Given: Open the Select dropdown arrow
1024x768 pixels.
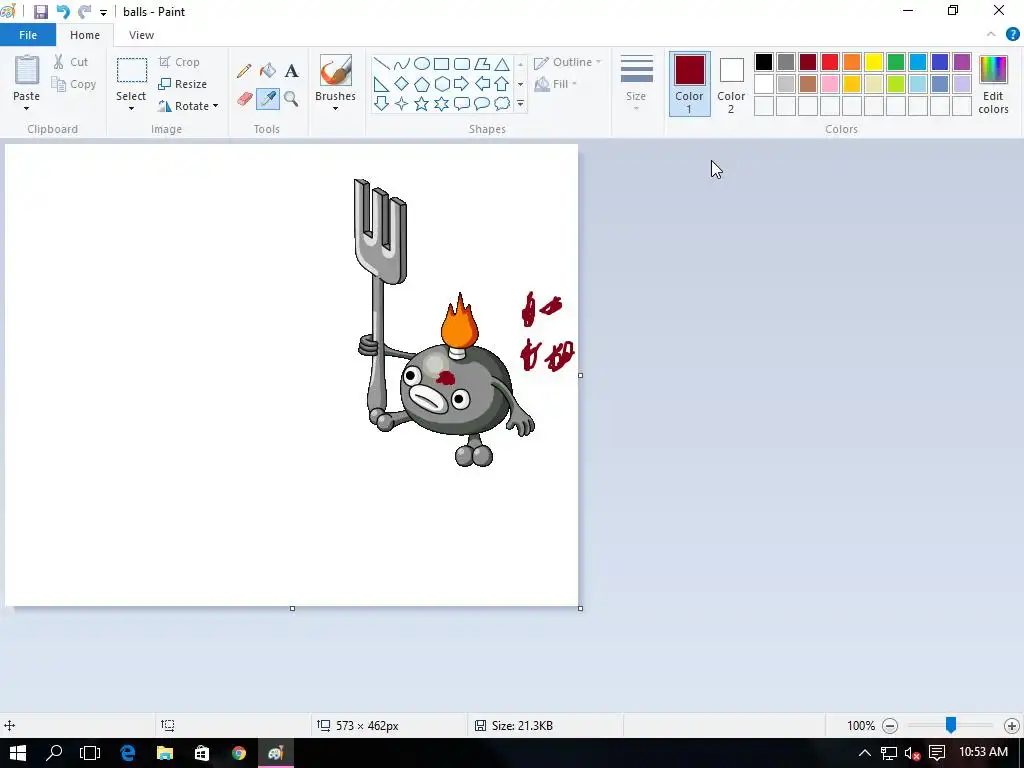Looking at the screenshot, I should (131, 108).
